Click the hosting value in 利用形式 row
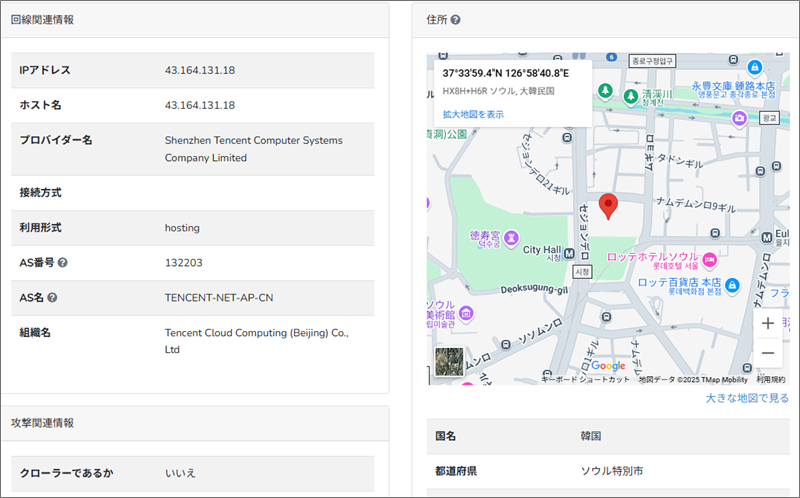Viewport: 800px width, 498px height. click(x=182, y=228)
